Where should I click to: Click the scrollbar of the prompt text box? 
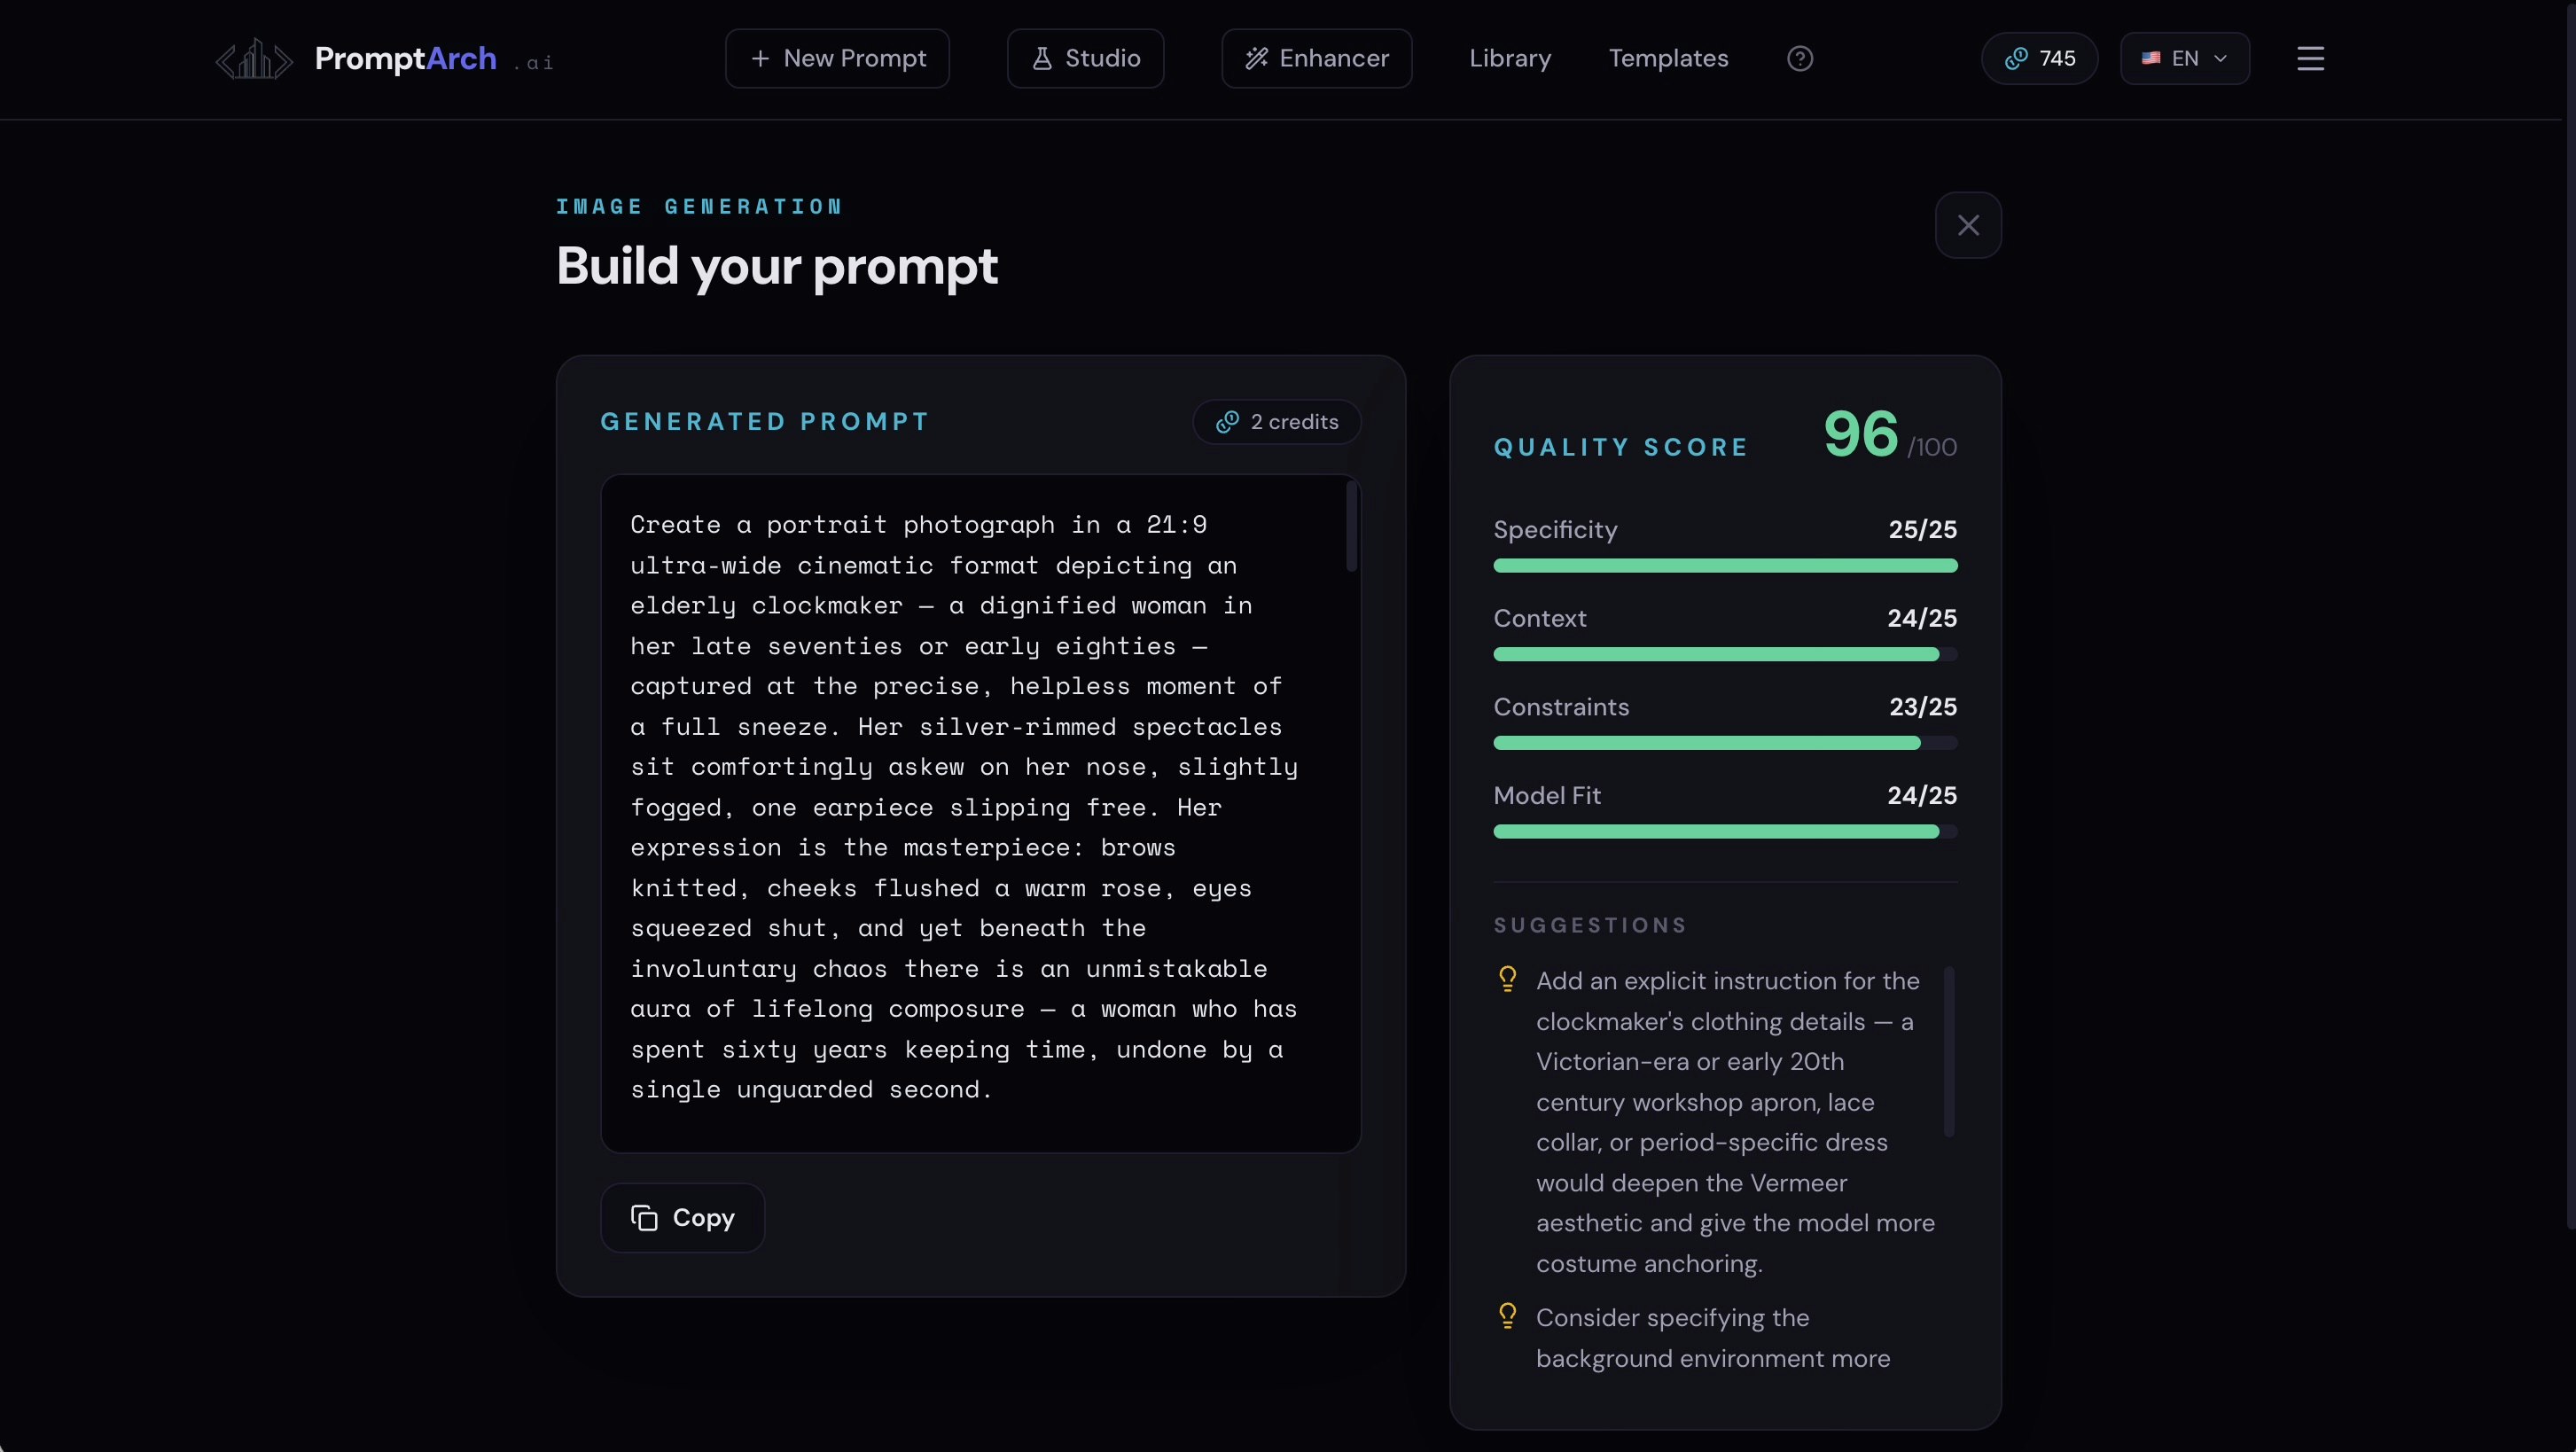(1350, 527)
